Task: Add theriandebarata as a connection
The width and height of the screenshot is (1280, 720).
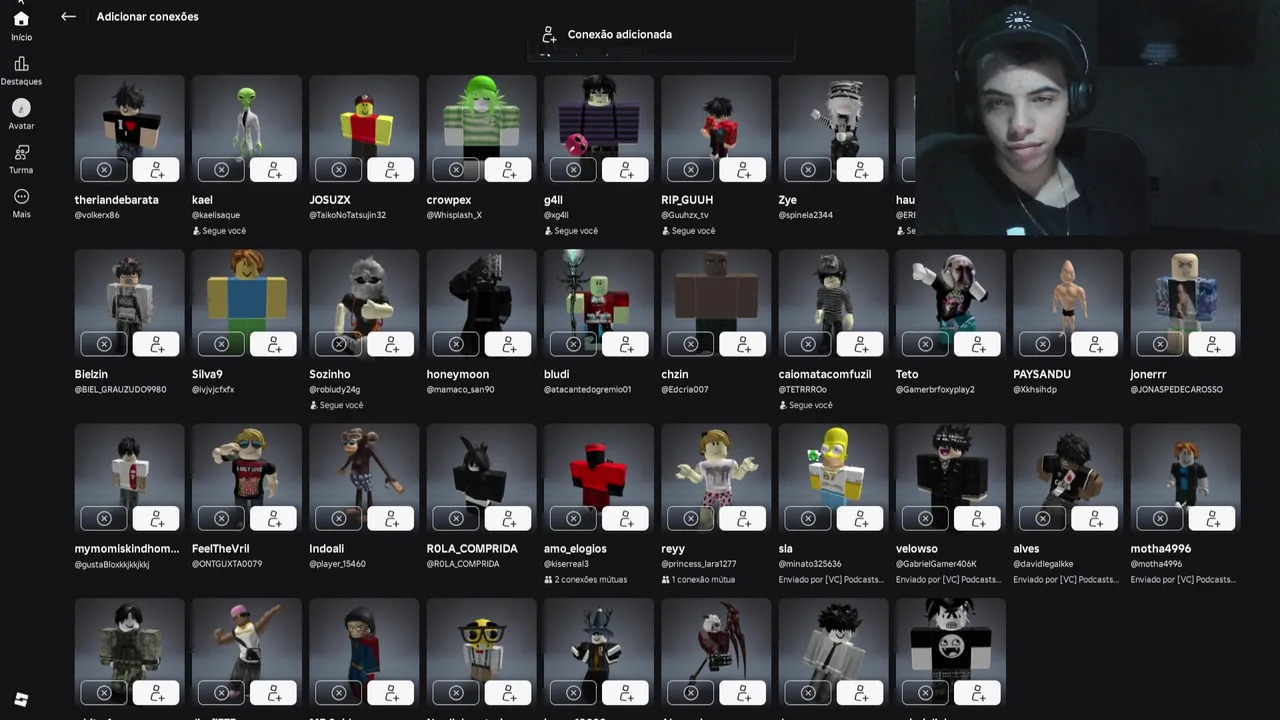Action: coord(156,170)
